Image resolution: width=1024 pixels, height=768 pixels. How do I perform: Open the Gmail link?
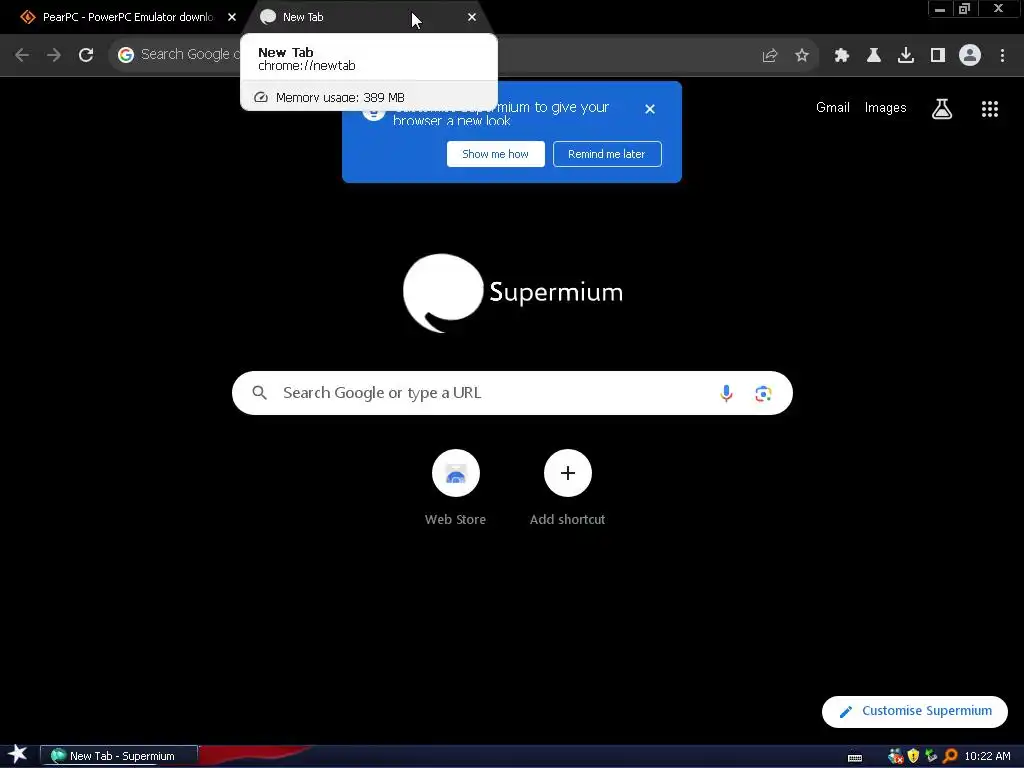coord(833,108)
